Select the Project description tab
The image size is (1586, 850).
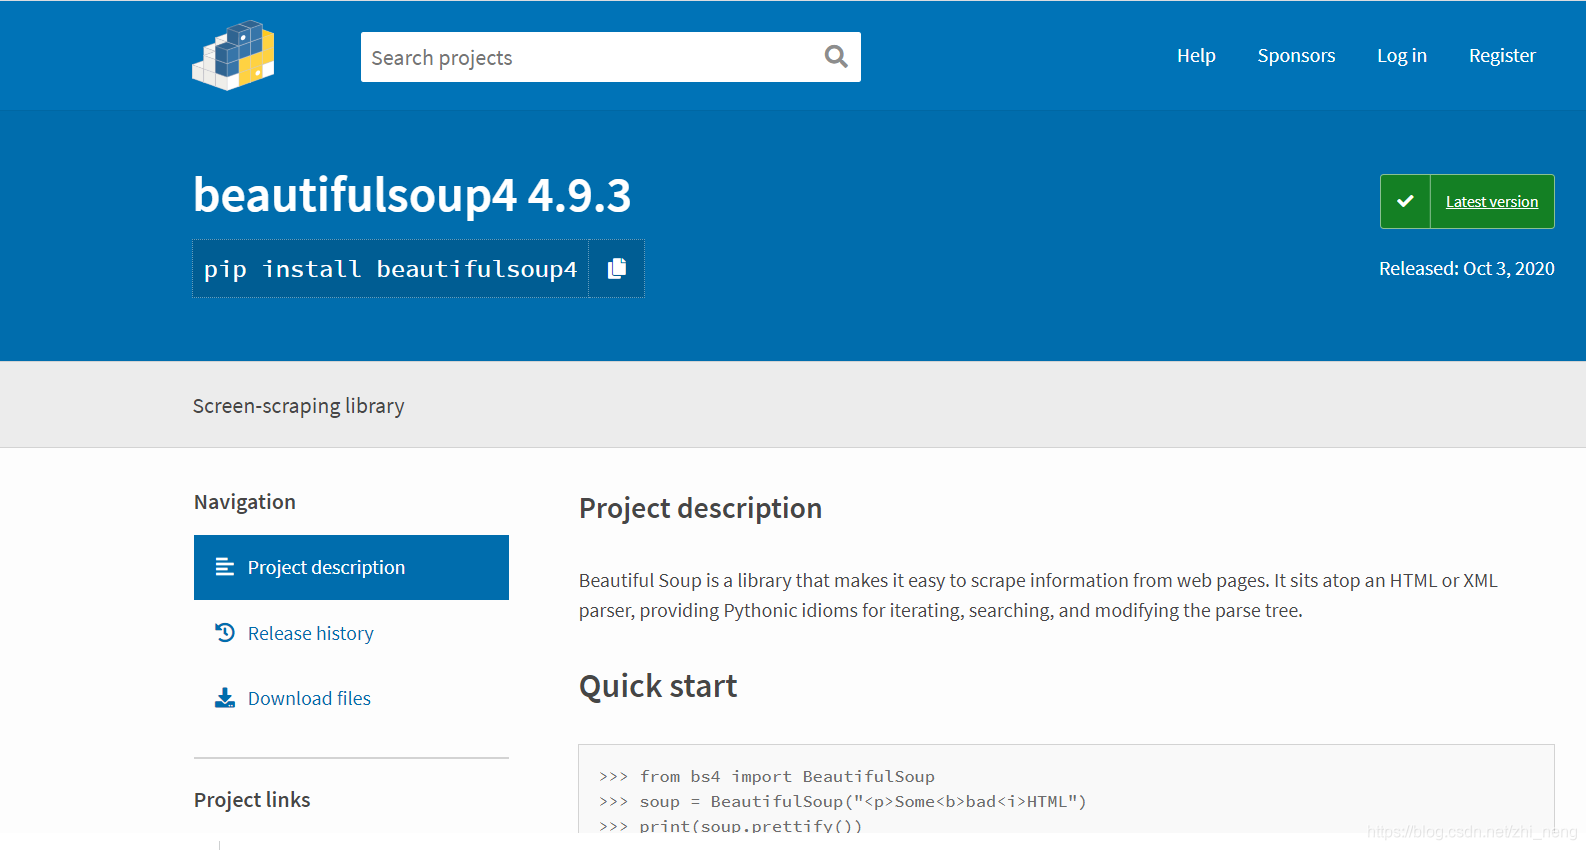(351, 567)
